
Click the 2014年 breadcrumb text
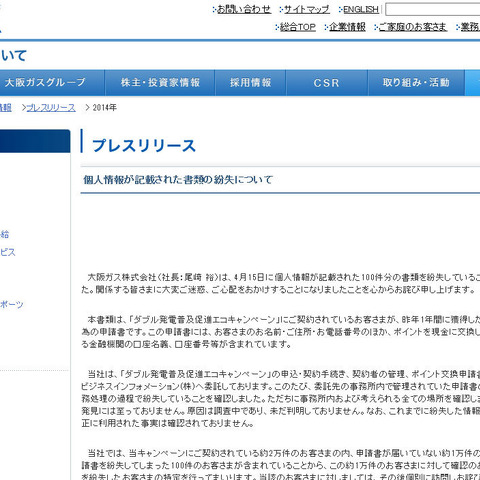tap(105, 108)
